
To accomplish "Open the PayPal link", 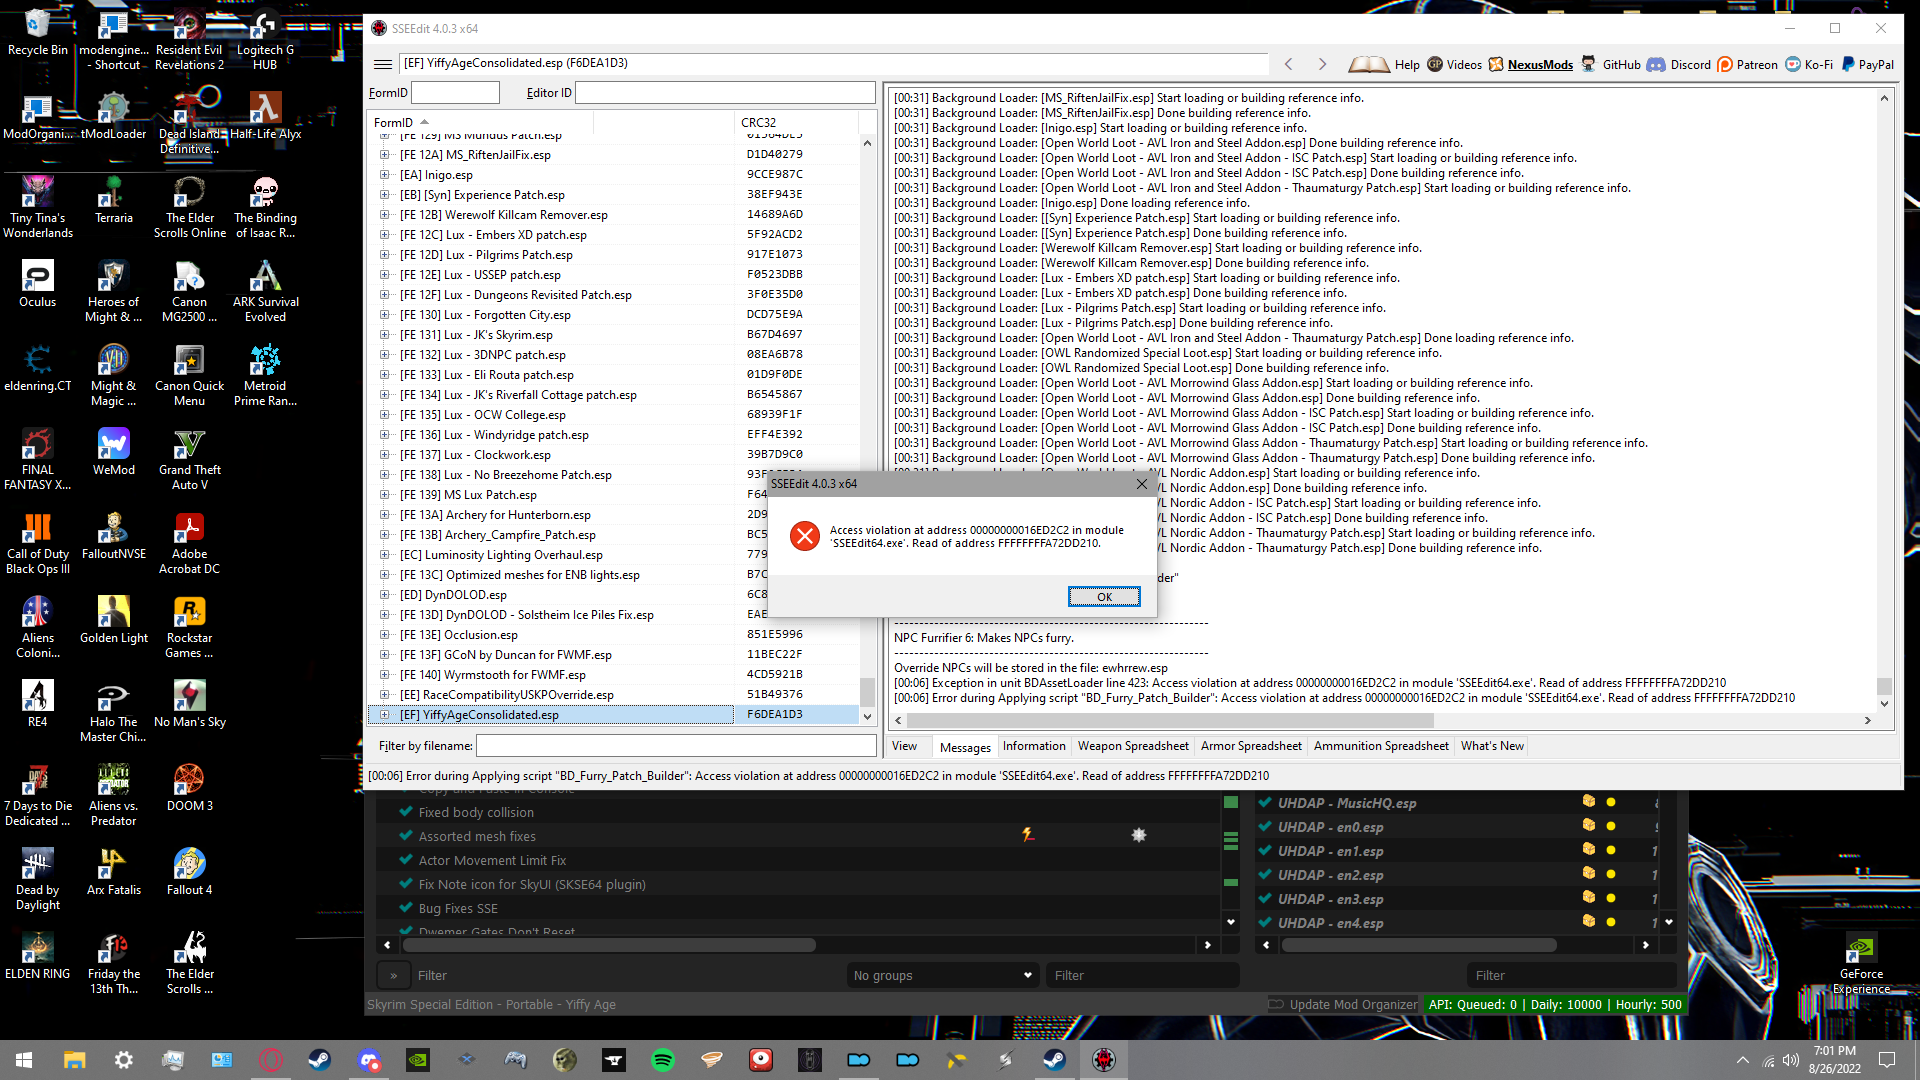I will tap(1867, 65).
